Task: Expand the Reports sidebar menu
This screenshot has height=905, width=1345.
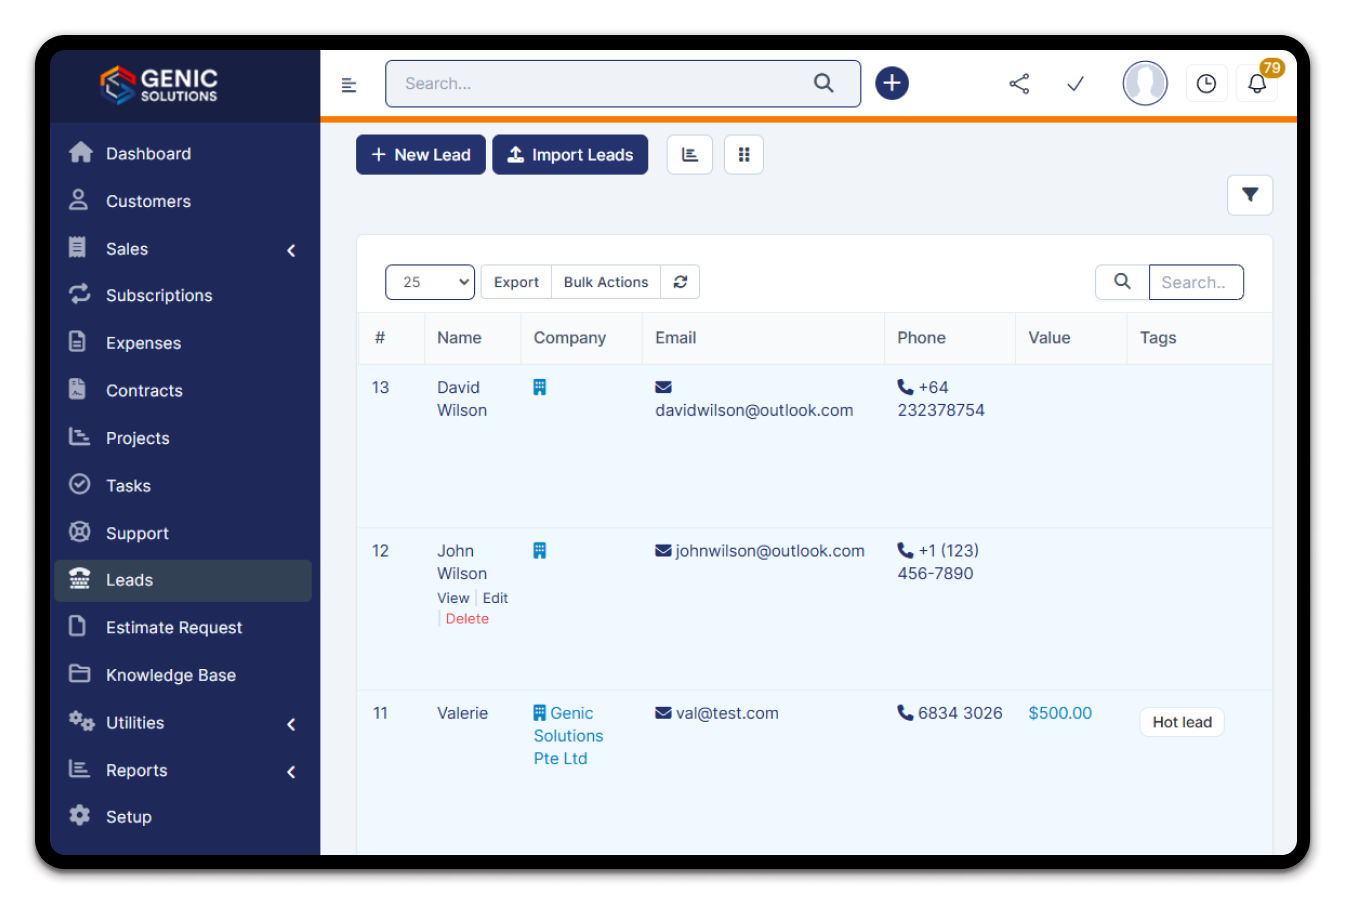Action: tap(182, 771)
